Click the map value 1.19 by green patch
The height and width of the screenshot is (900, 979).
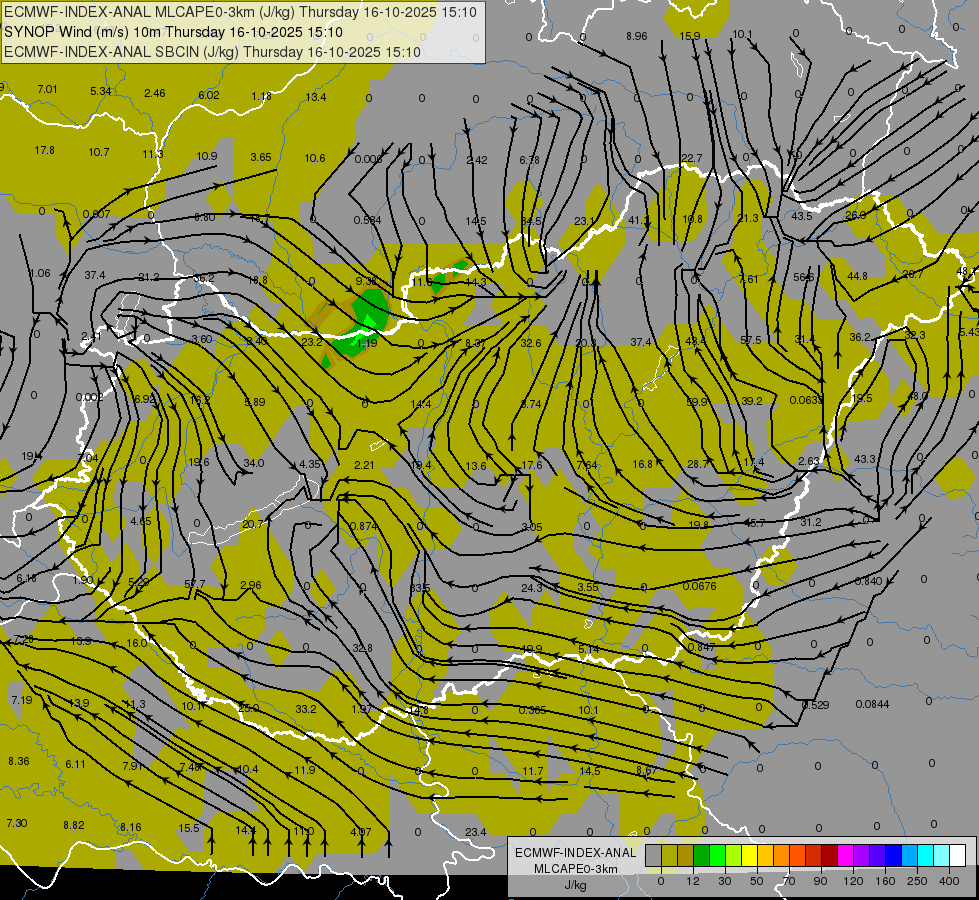tap(367, 343)
